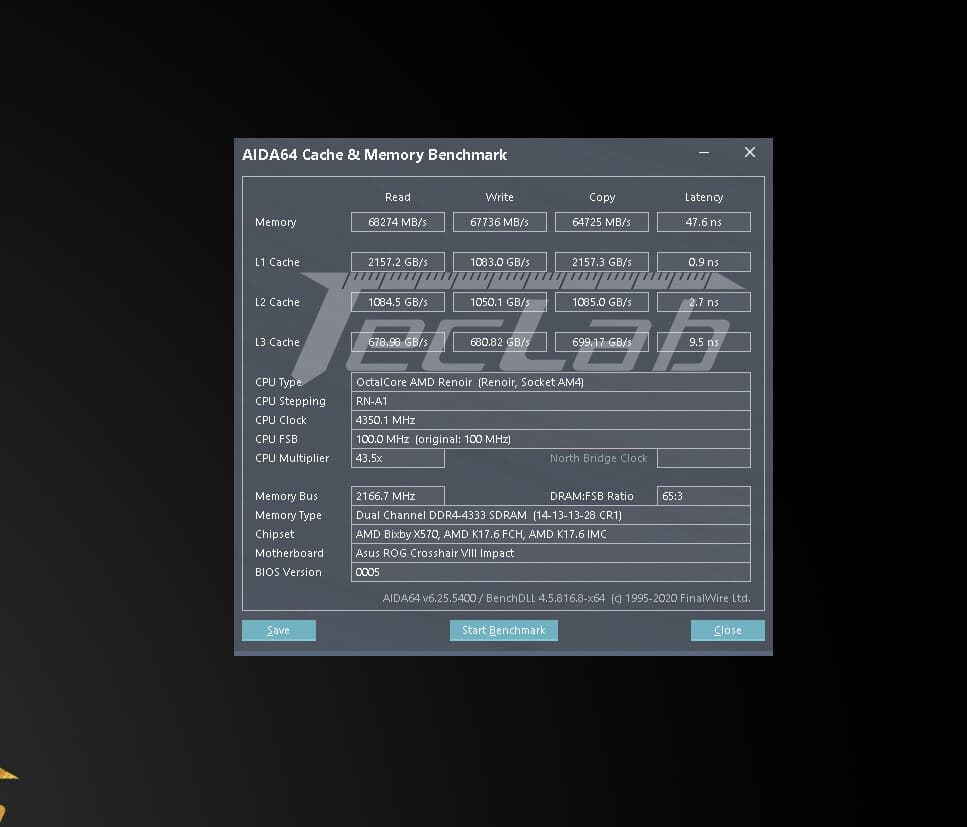The image size is (967, 827).
Task: Start the benchmark run
Action: click(x=503, y=630)
